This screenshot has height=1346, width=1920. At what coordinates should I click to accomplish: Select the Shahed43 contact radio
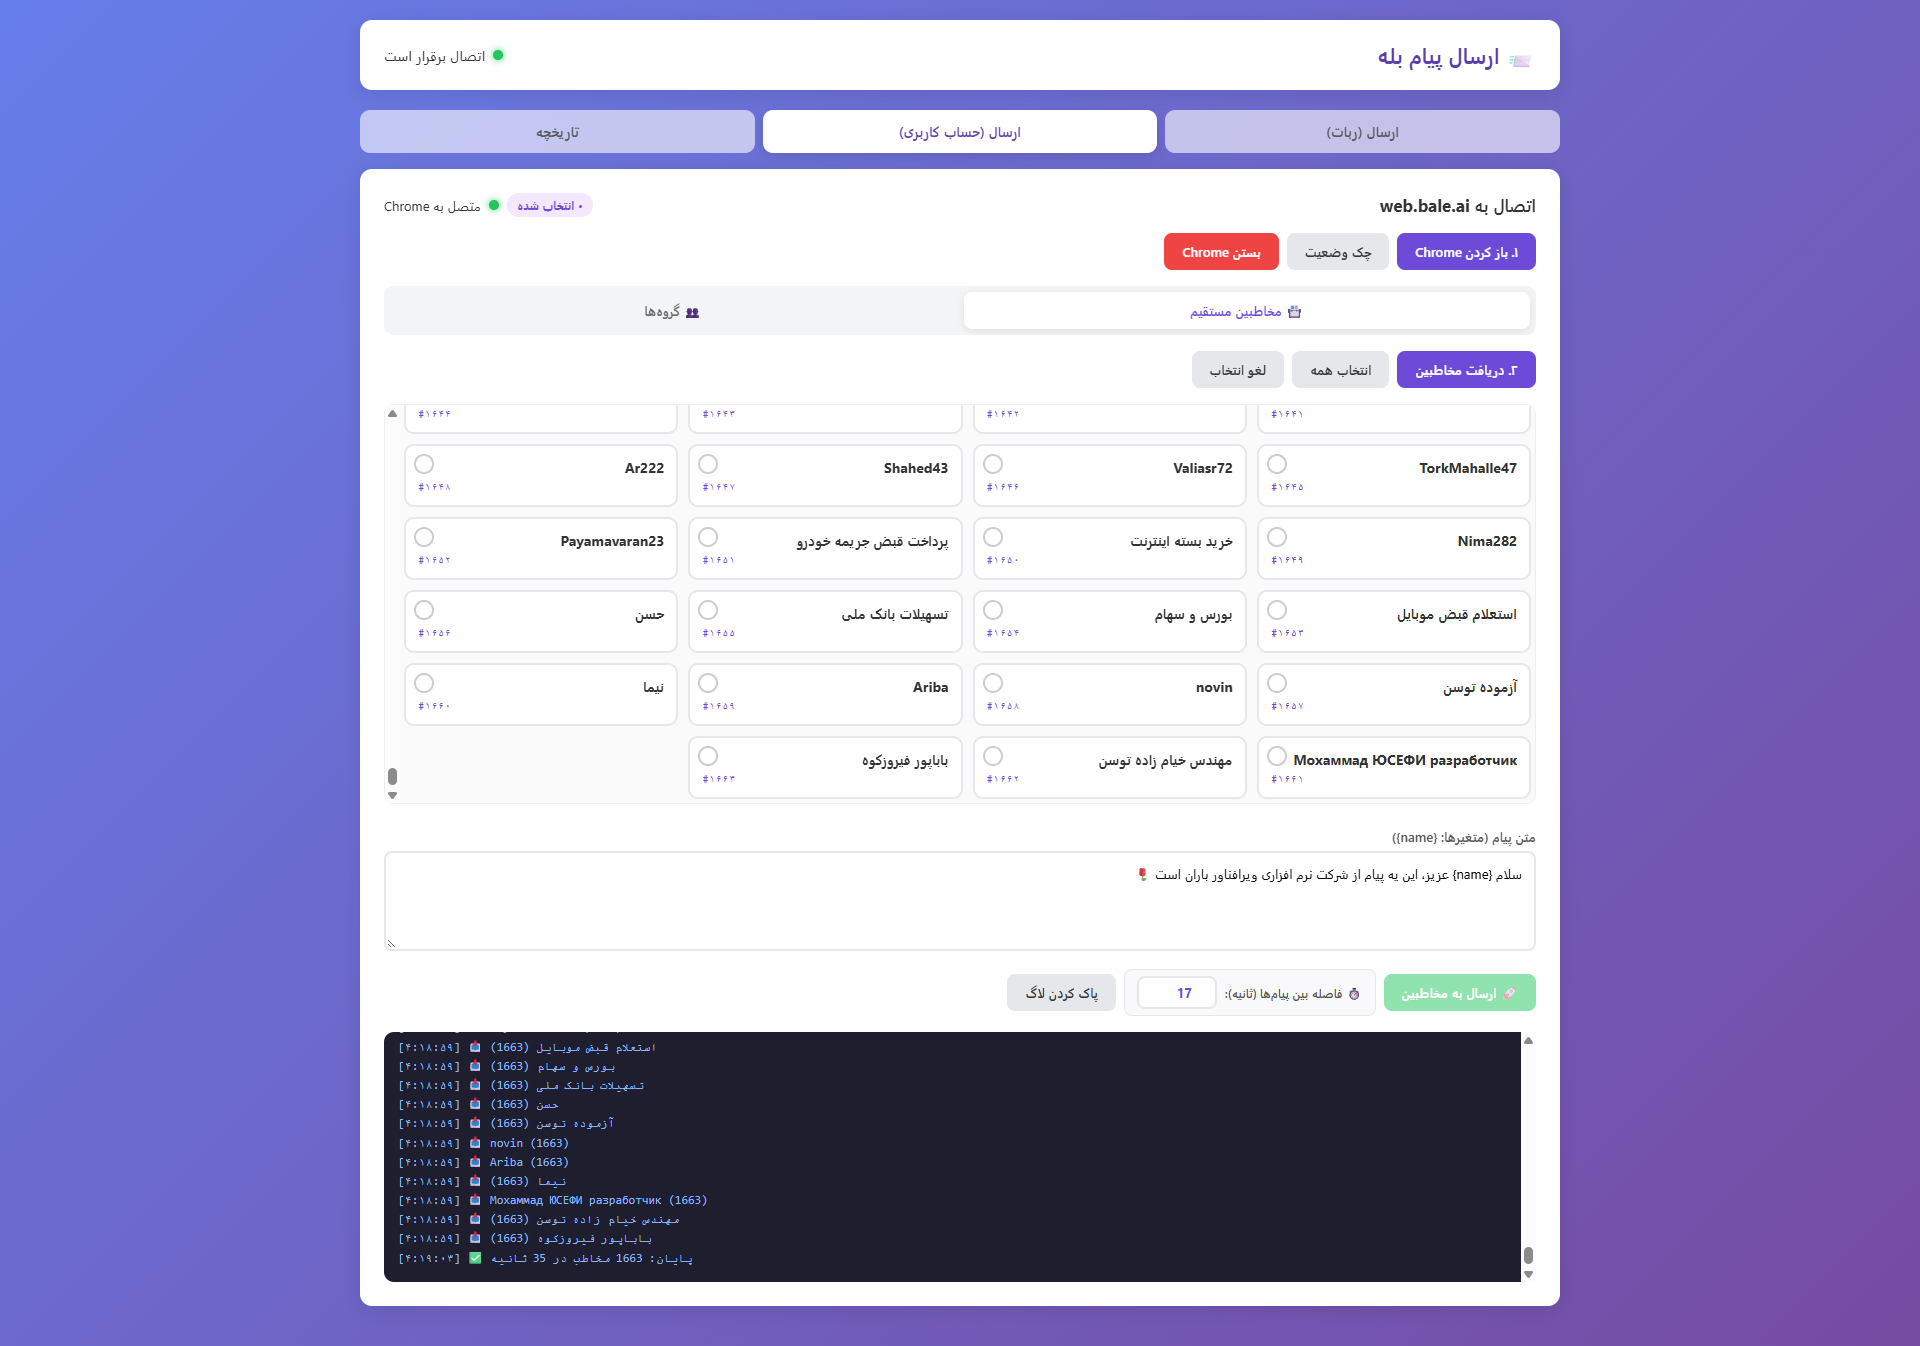click(x=708, y=464)
